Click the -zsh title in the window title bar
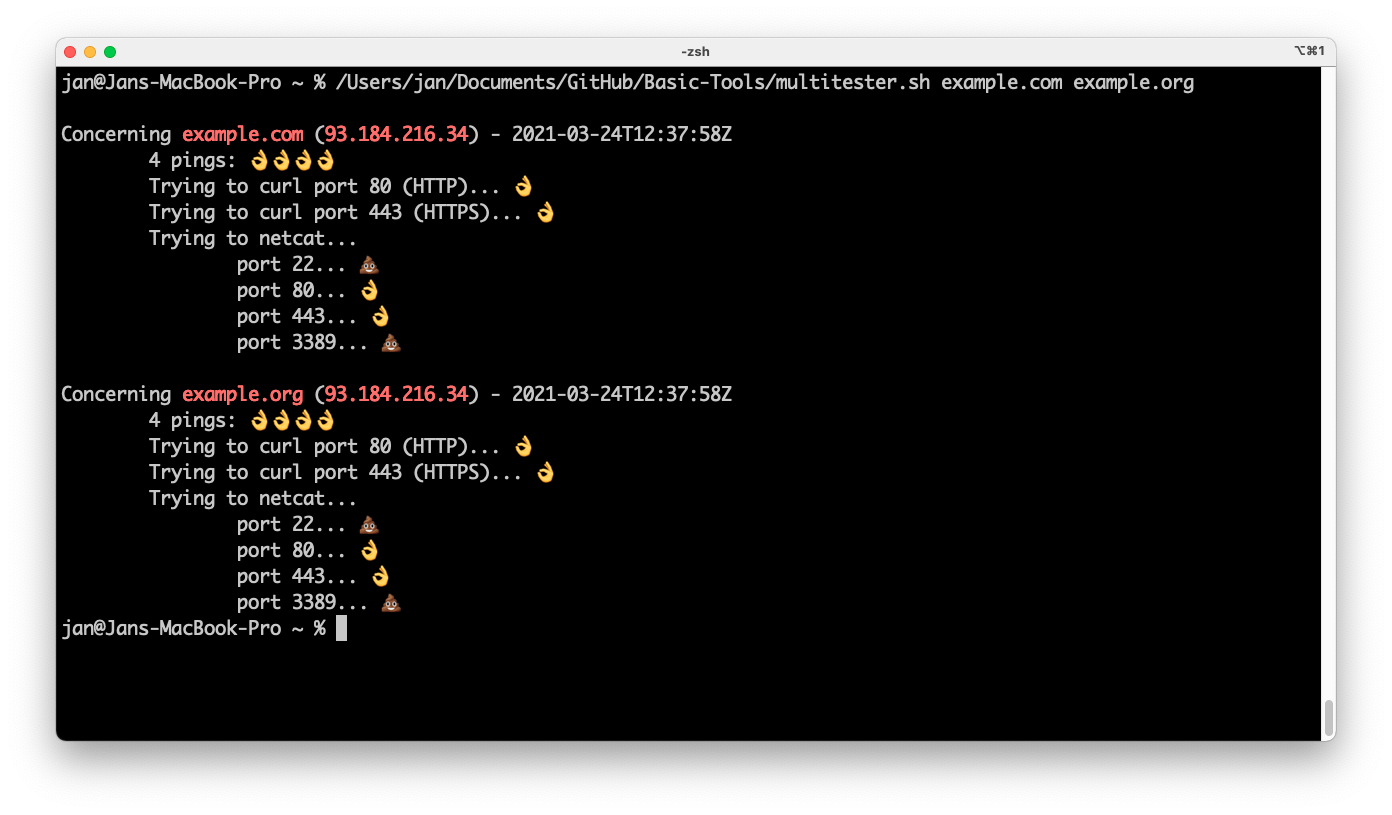The height and width of the screenshot is (815, 1392). click(695, 51)
